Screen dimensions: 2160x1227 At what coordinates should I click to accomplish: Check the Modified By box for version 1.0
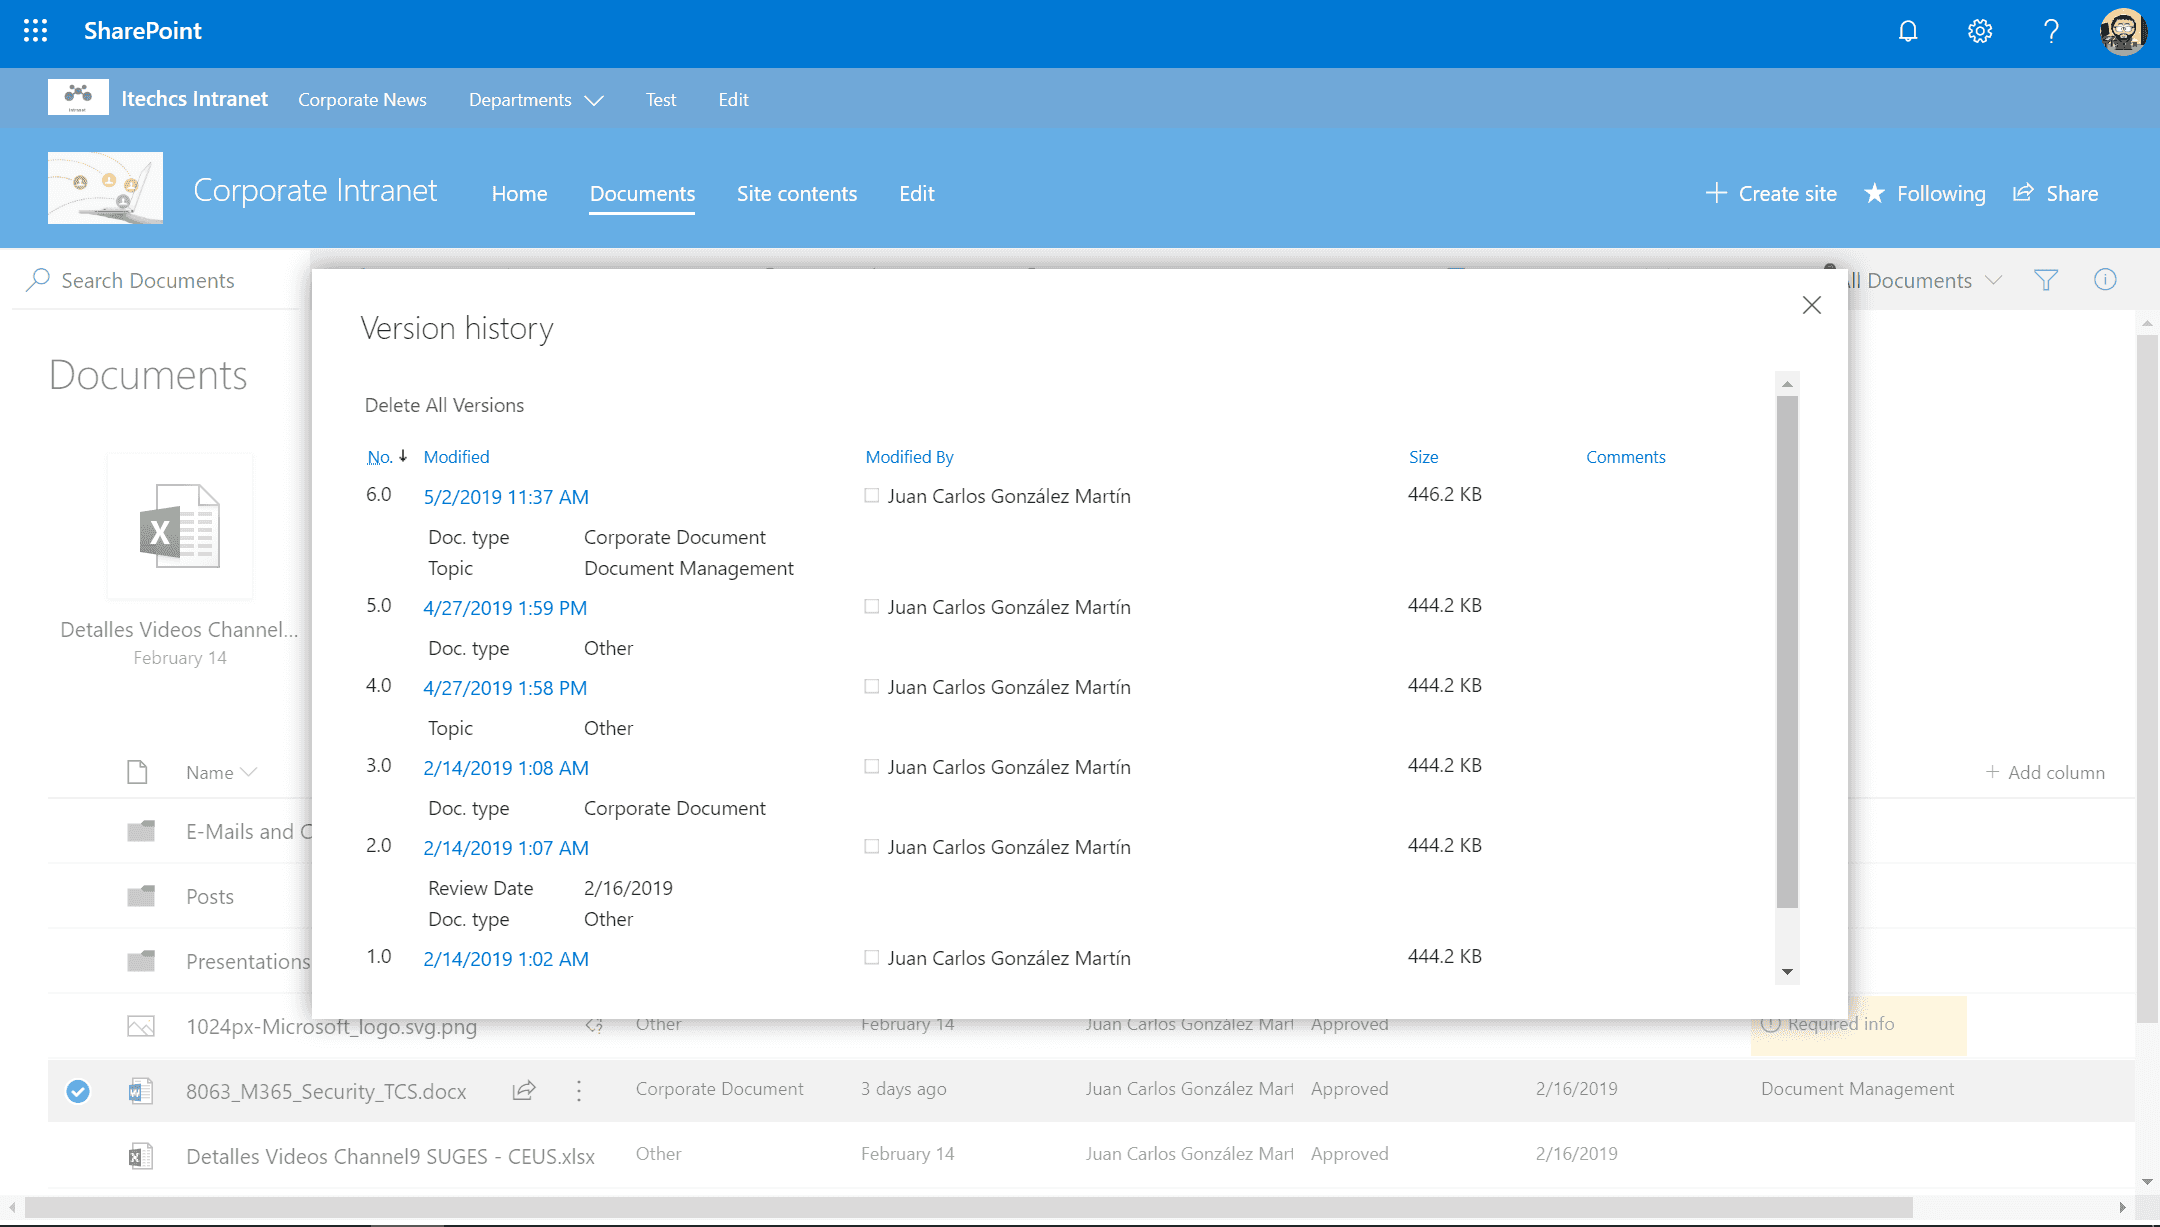872,957
